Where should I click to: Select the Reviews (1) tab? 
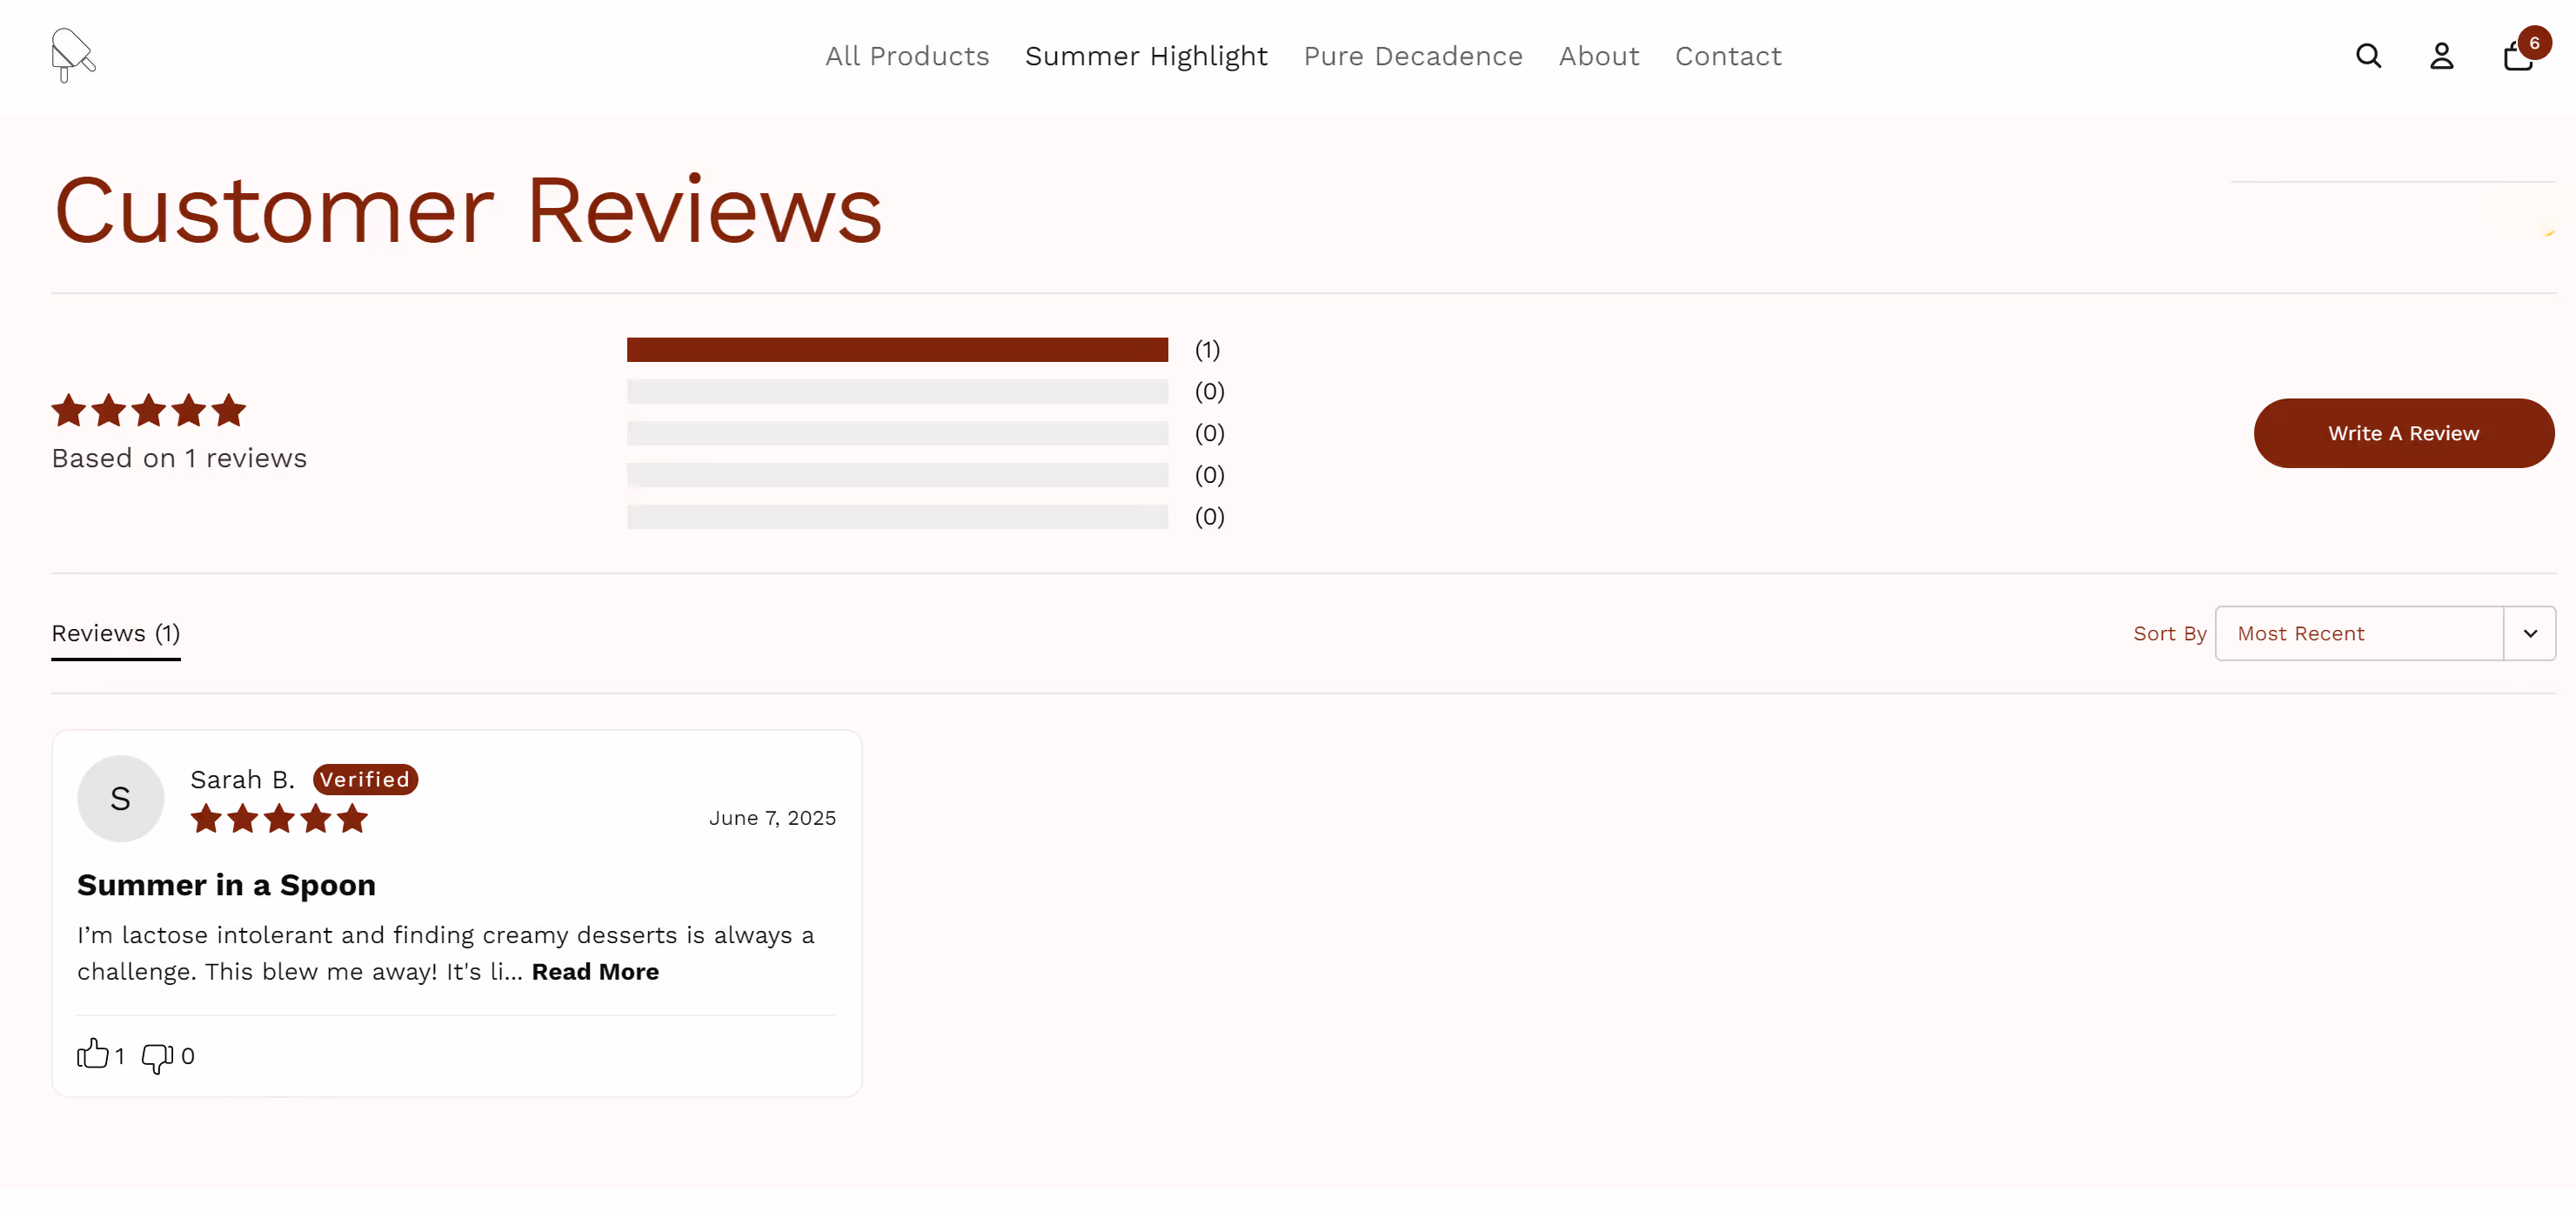(116, 633)
